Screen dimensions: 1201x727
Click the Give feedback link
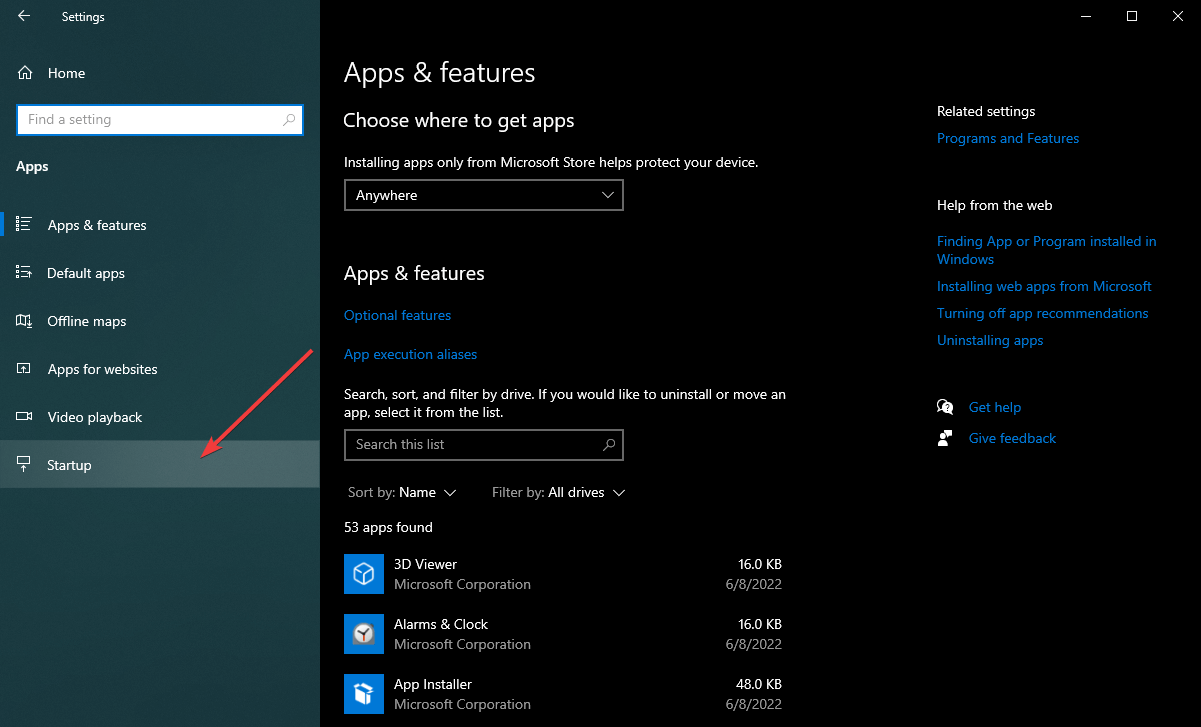[1012, 438]
